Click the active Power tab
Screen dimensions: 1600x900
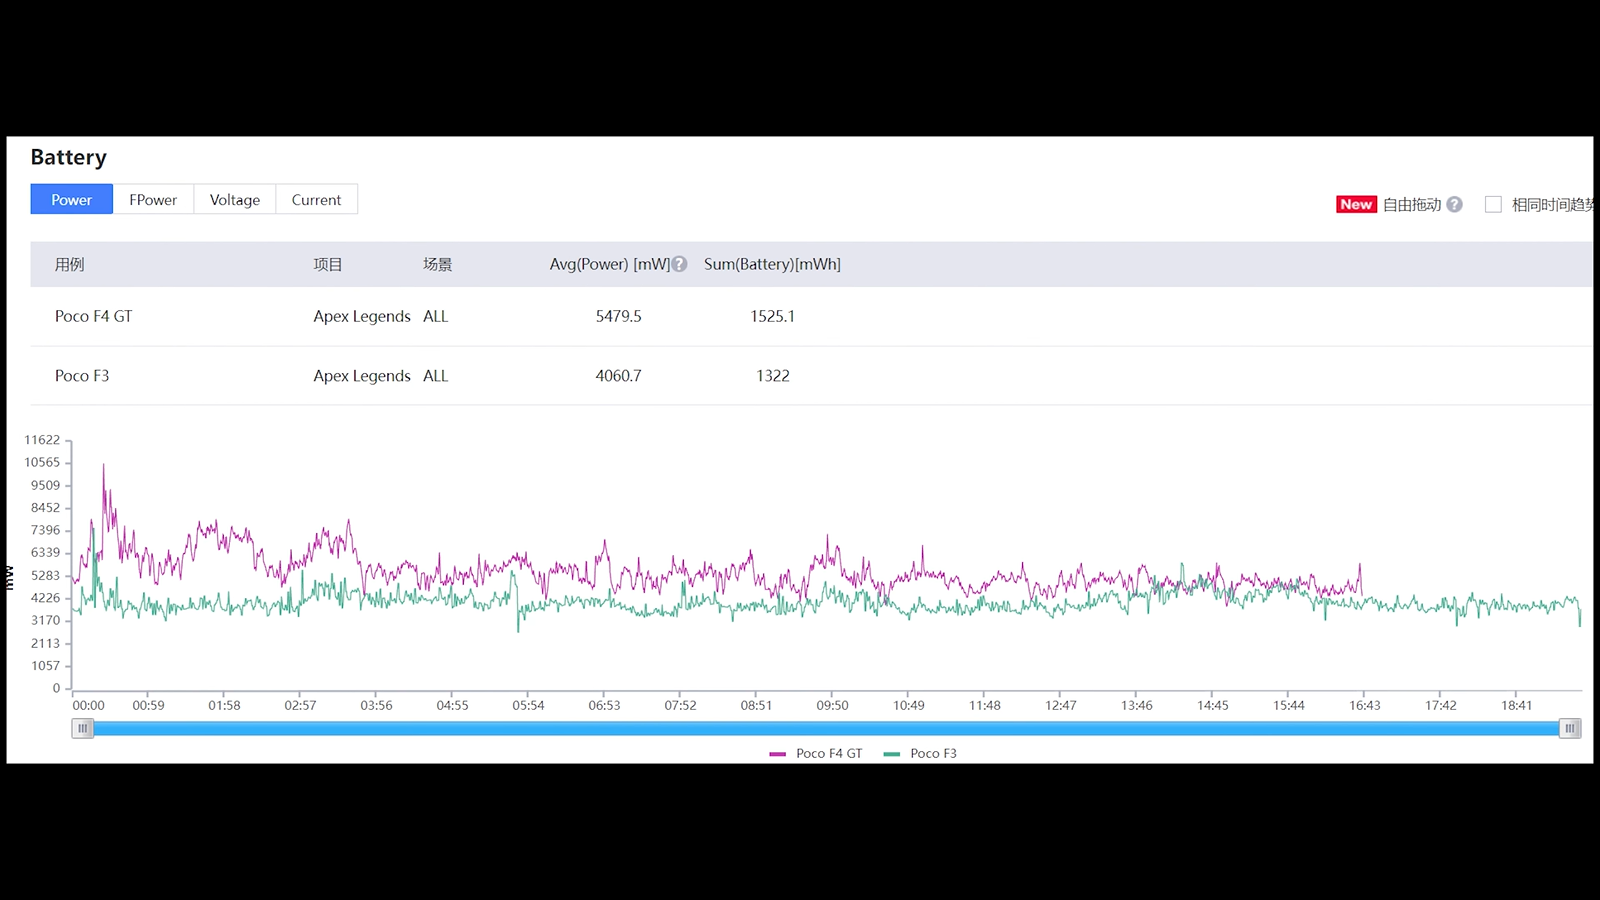coord(72,200)
